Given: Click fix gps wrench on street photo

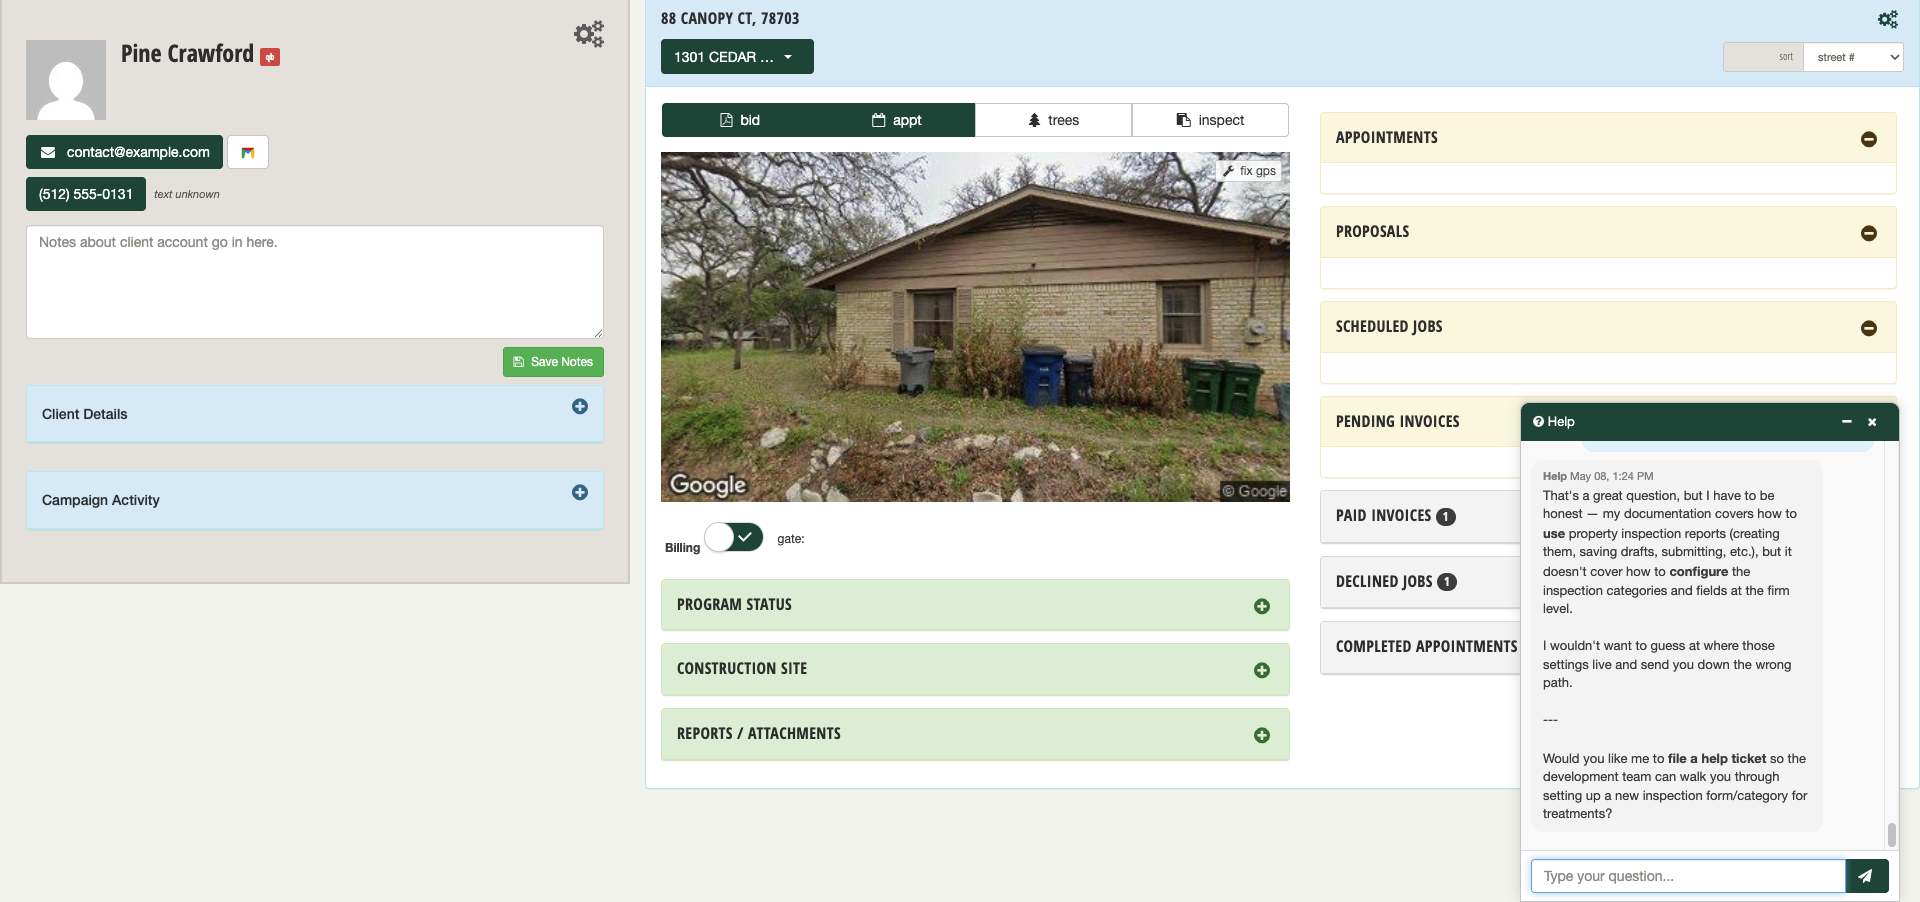Looking at the screenshot, I should [x=1249, y=171].
